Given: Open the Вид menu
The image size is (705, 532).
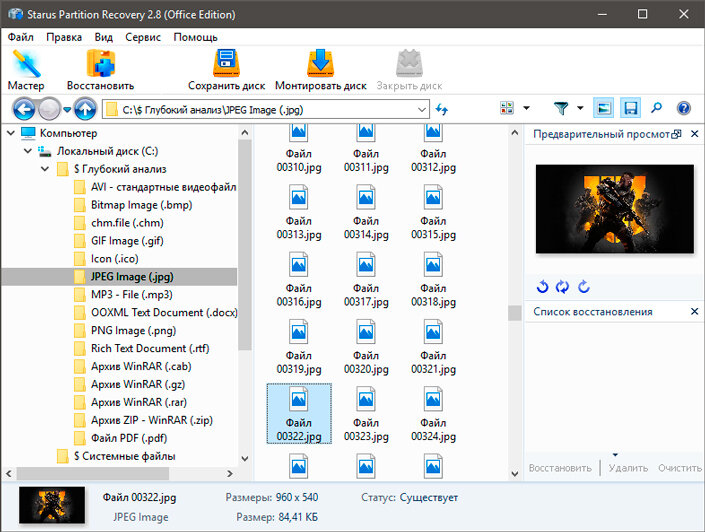Looking at the screenshot, I should (103, 37).
